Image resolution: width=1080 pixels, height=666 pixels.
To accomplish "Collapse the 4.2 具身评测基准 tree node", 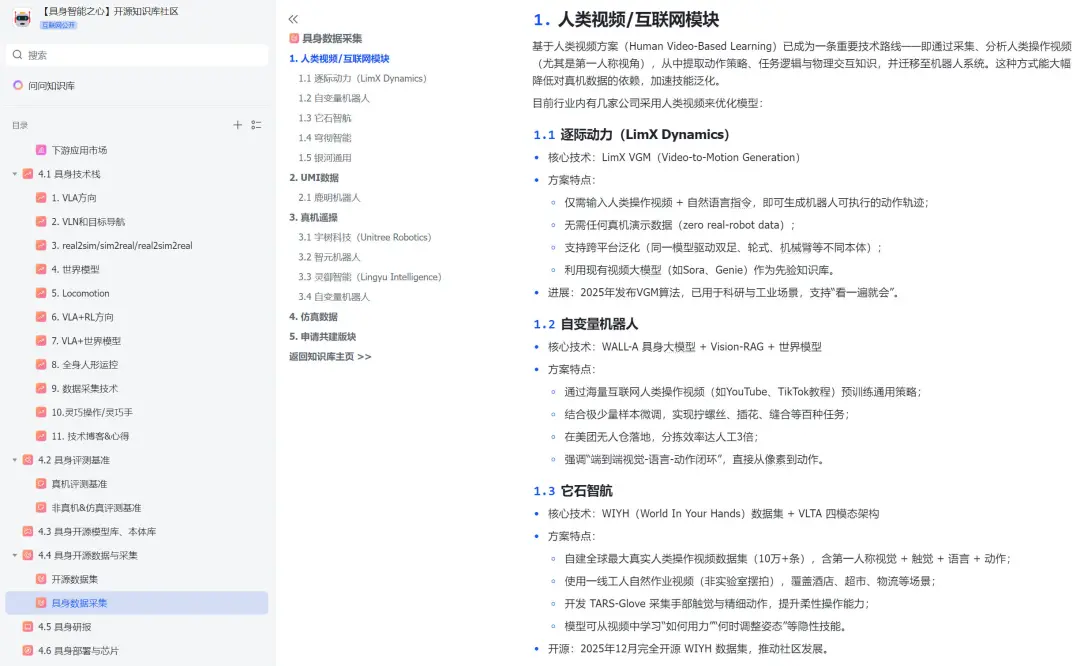I will [14, 459].
